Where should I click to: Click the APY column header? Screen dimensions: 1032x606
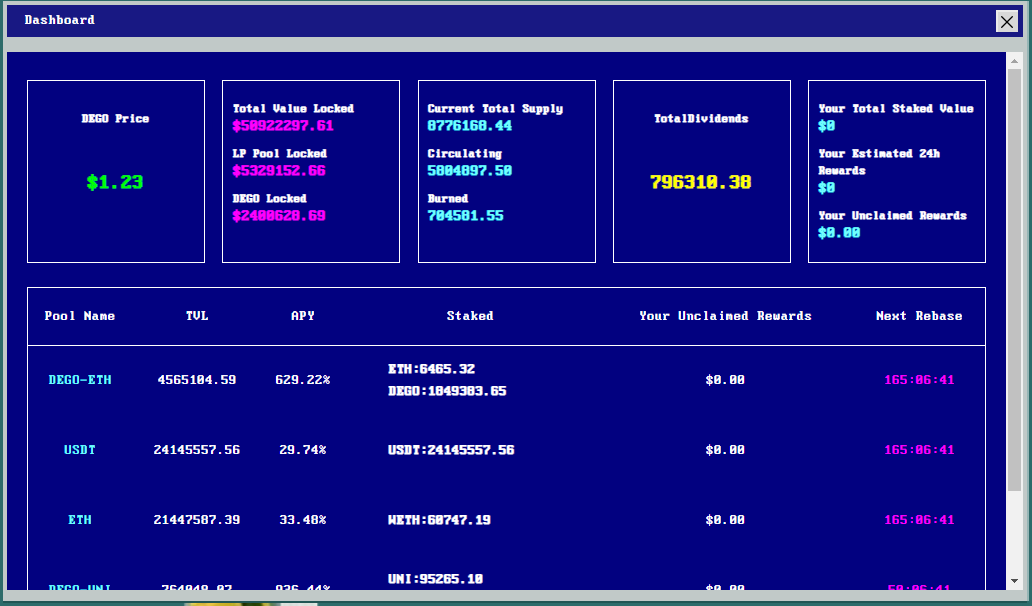(303, 316)
